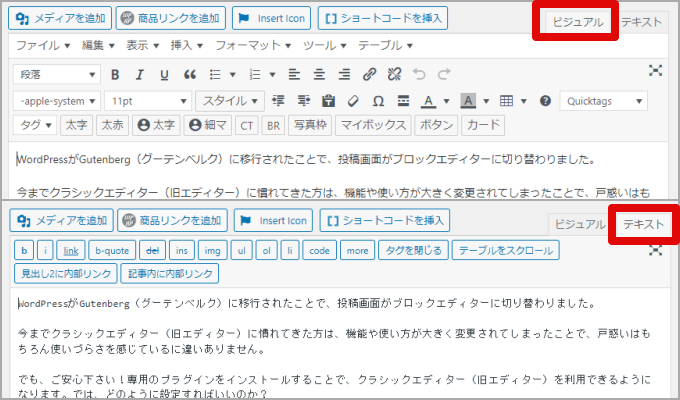The height and width of the screenshot is (400, 680).
Task: Click the remove link broken-chain icon
Action: click(x=394, y=75)
